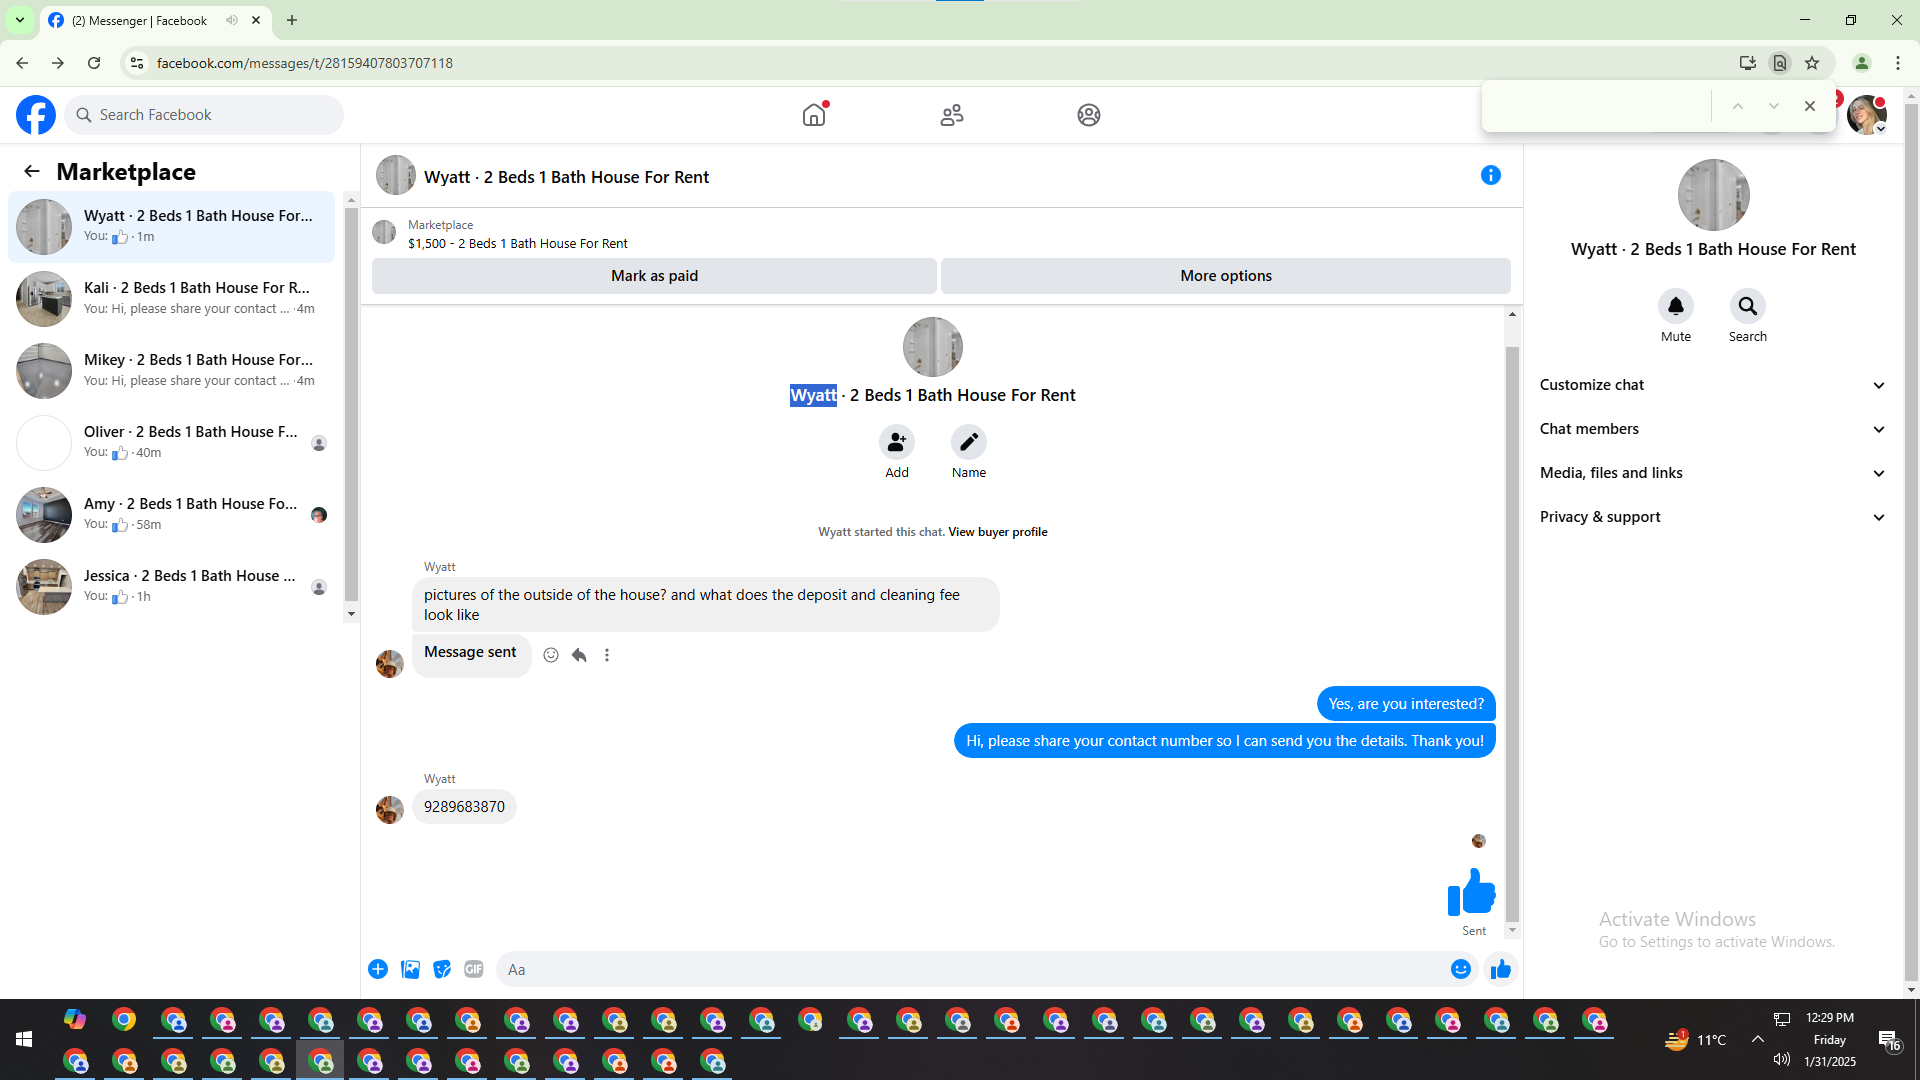Expand Chat members section

click(1713, 429)
